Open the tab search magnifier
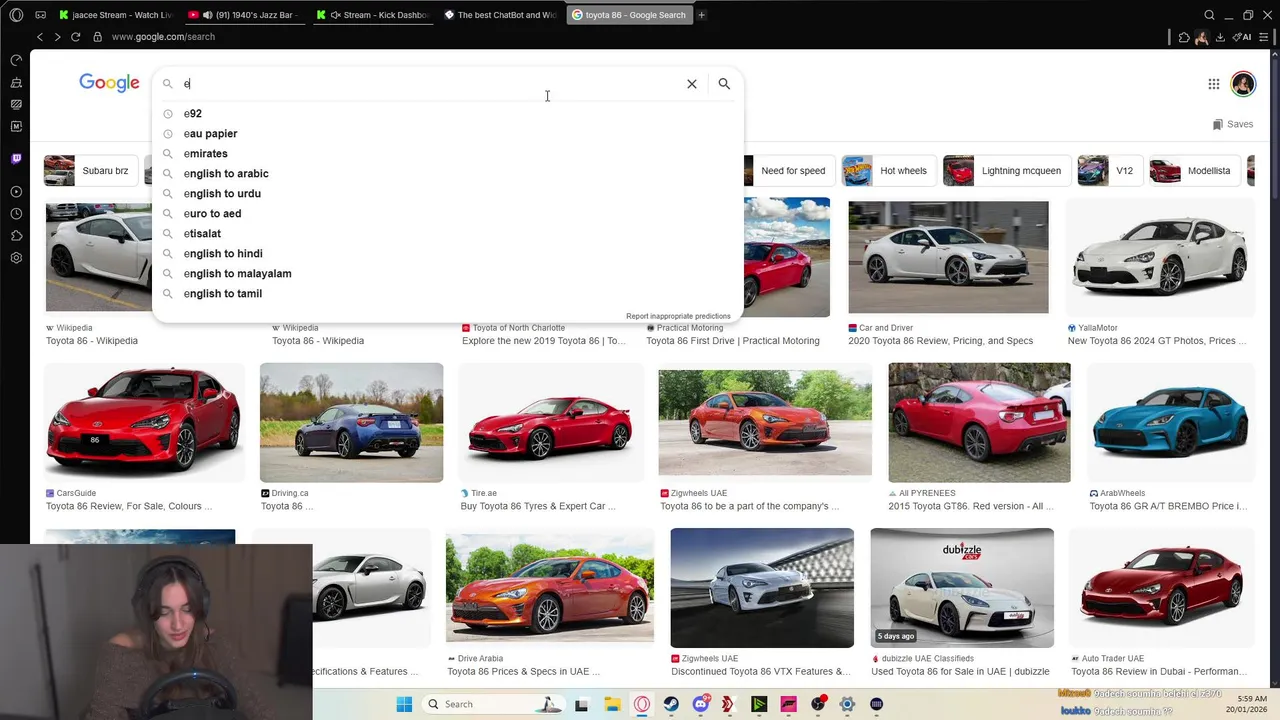Image resolution: width=1280 pixels, height=720 pixels. pyautogui.click(x=1209, y=15)
